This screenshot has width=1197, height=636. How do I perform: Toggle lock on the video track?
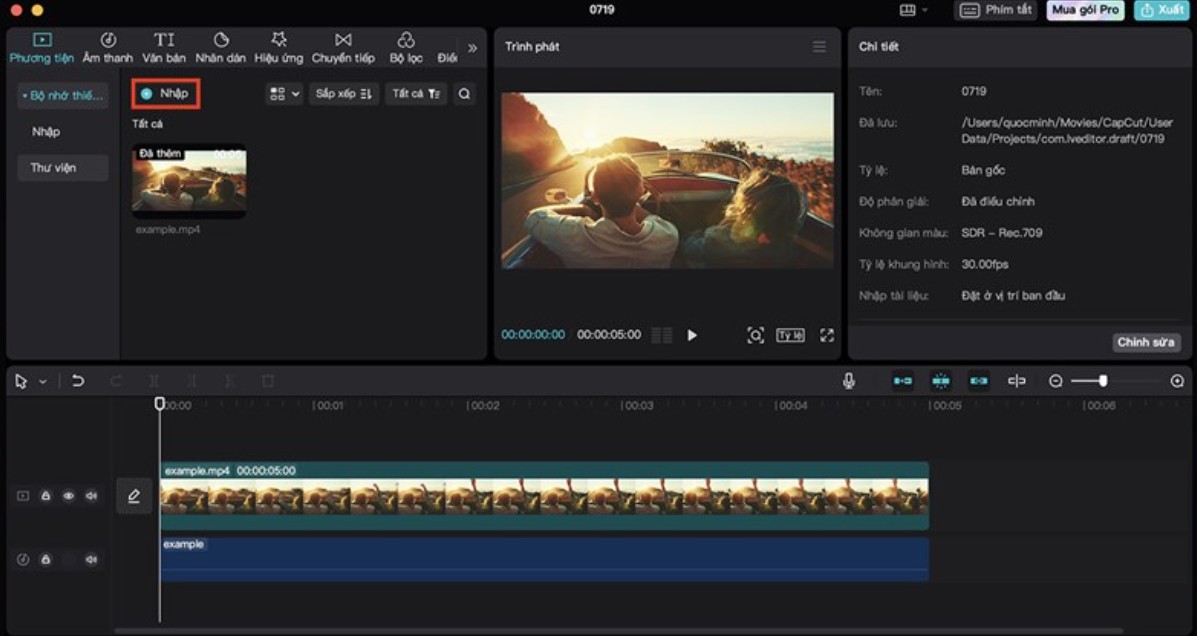click(46, 496)
